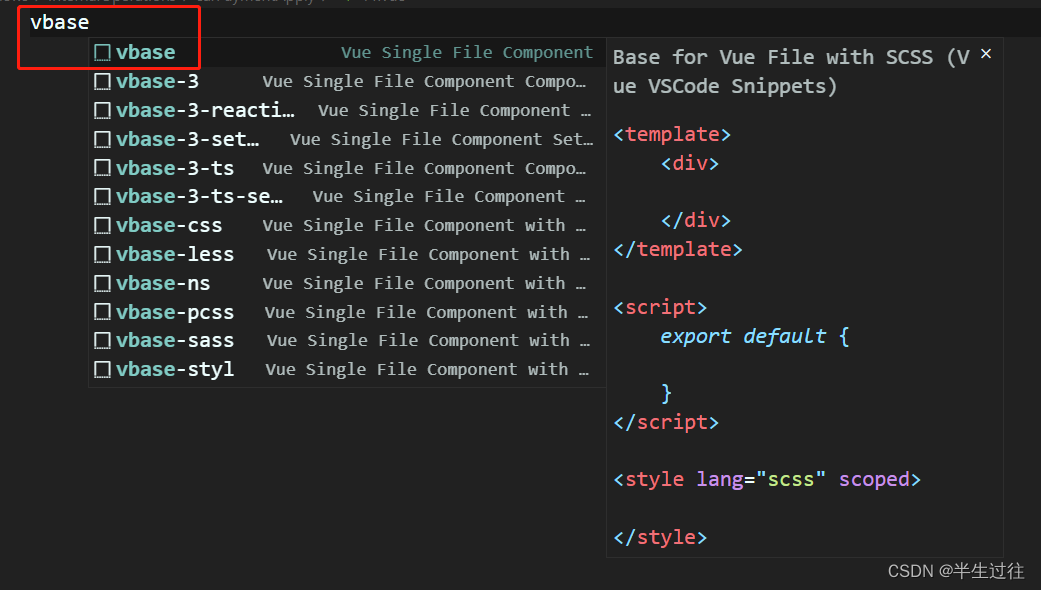Click snippet icon beside vbase-3-set…
The height and width of the screenshot is (590, 1041).
click(x=102, y=139)
